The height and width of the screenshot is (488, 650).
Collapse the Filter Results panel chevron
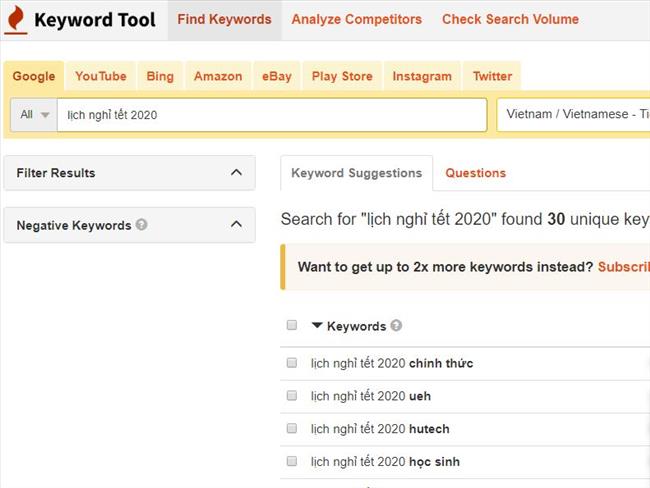(236, 172)
